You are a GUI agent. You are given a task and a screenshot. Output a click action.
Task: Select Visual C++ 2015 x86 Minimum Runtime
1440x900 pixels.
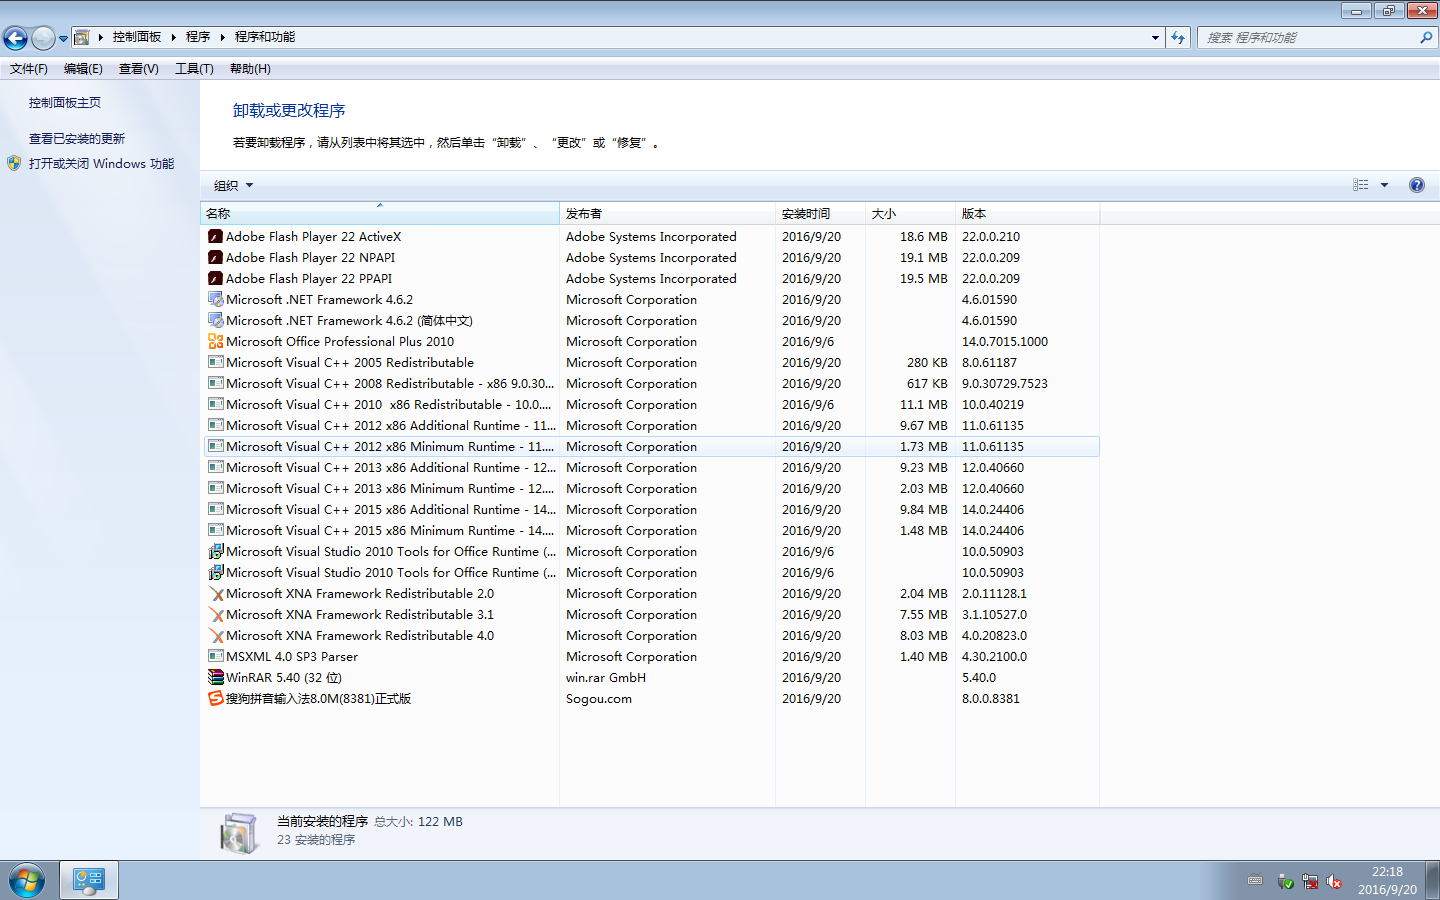(651, 531)
